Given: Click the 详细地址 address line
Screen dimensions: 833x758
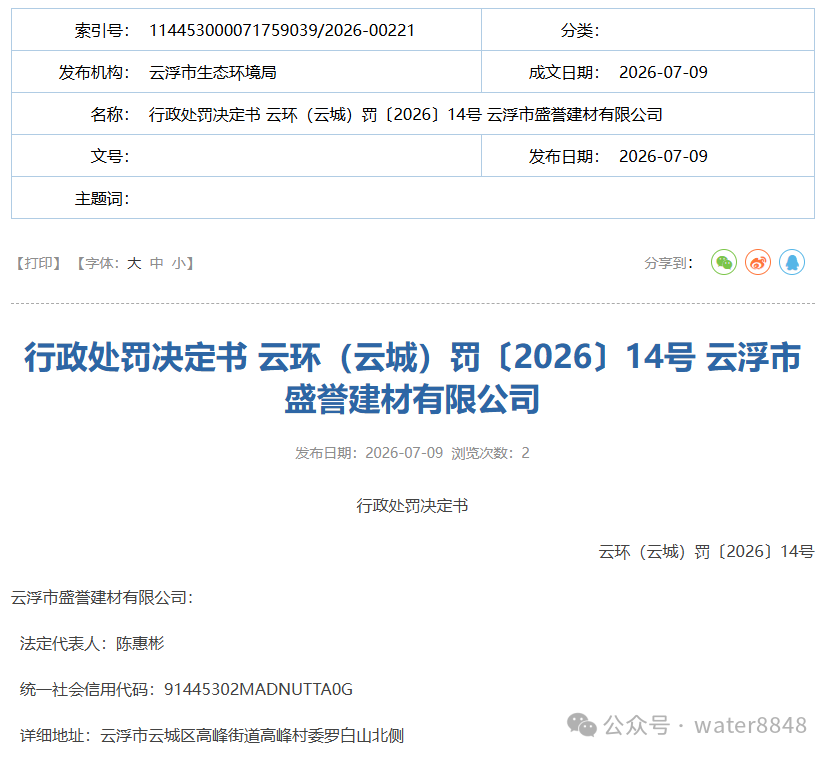Looking at the screenshot, I should click(212, 736).
